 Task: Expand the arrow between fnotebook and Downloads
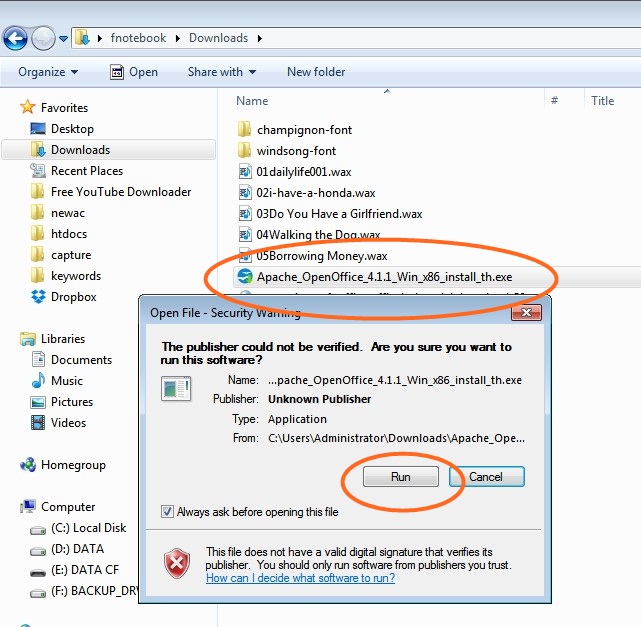point(178,38)
